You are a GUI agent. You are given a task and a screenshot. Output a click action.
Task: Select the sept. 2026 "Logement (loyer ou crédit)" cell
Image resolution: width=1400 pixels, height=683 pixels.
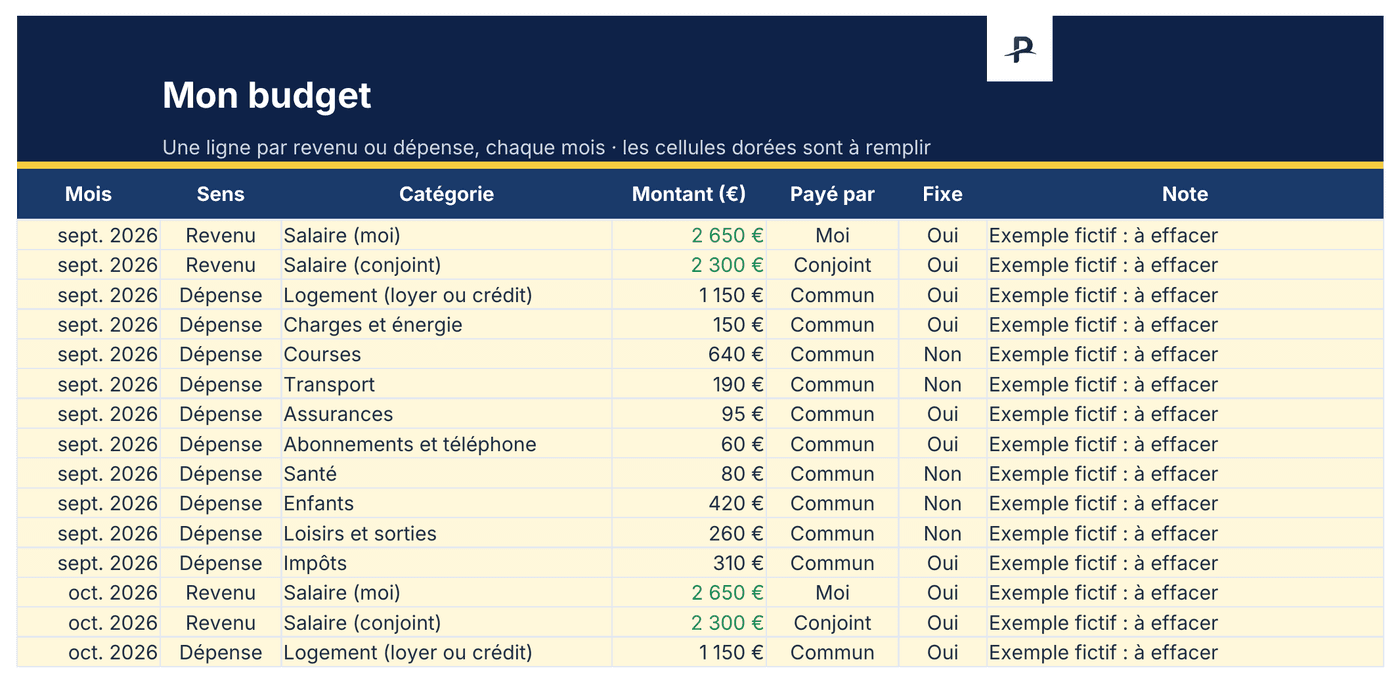pos(447,295)
